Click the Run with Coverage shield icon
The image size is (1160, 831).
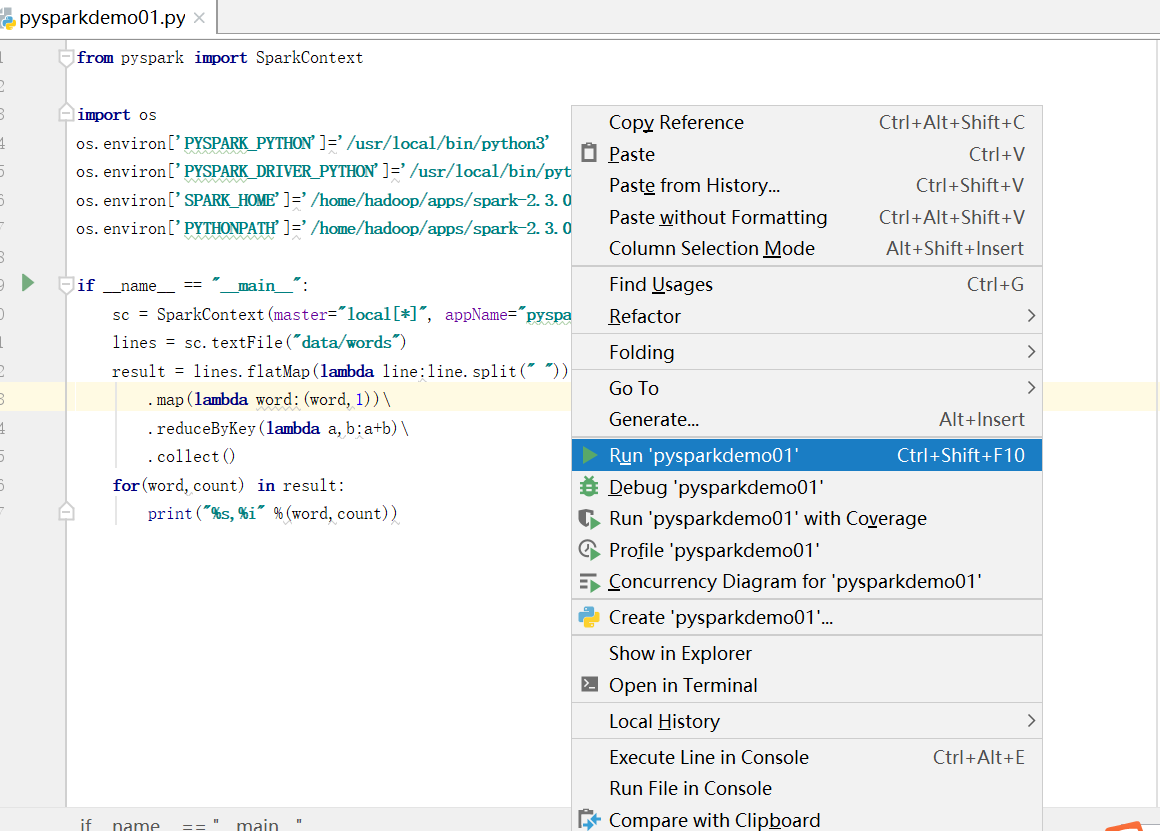(589, 519)
